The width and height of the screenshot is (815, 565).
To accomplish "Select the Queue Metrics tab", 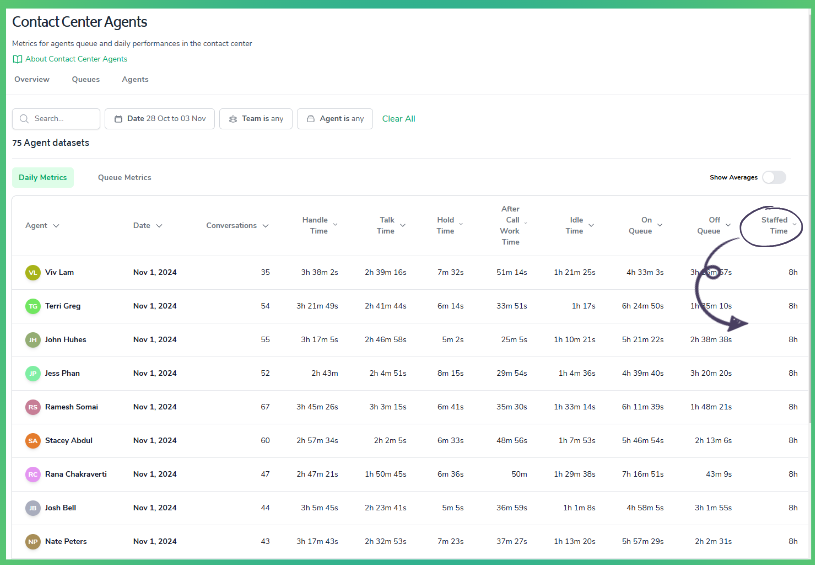I will click(x=124, y=178).
